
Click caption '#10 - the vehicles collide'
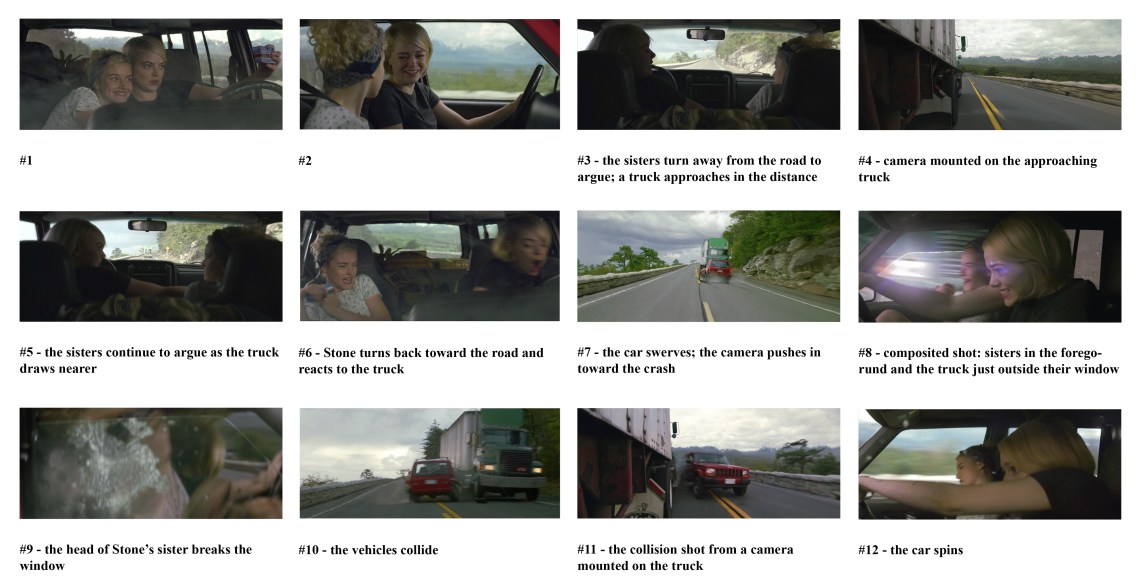369,550
